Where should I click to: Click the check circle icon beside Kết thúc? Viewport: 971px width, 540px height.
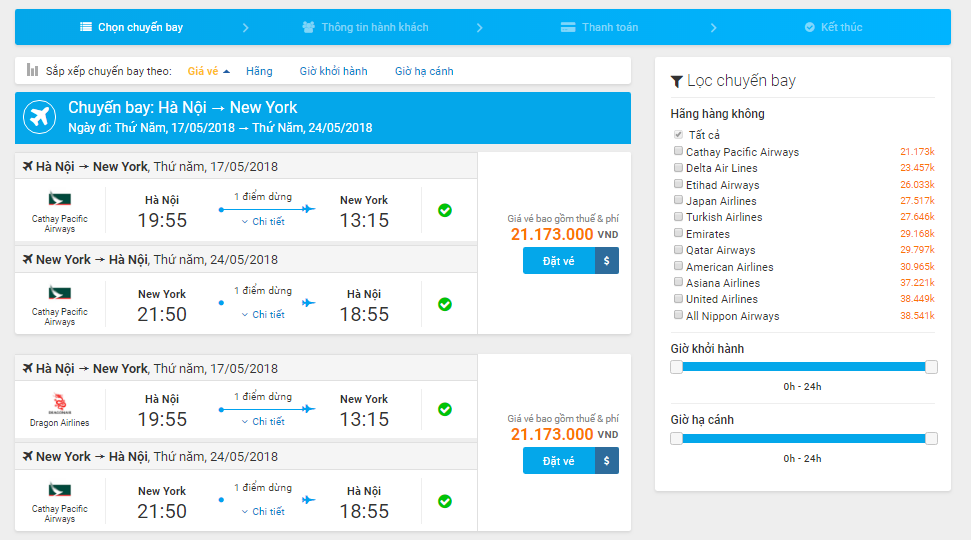tap(809, 27)
